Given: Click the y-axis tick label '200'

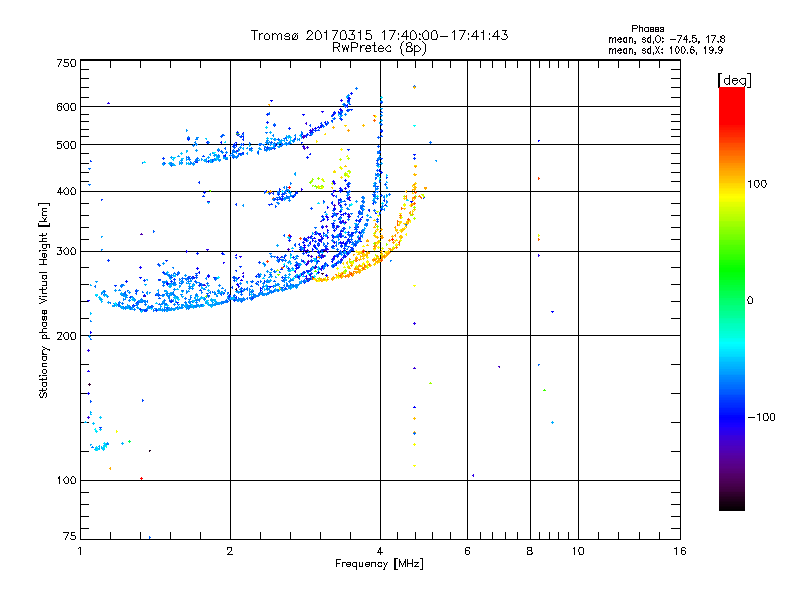Looking at the screenshot, I should click(x=66, y=336).
